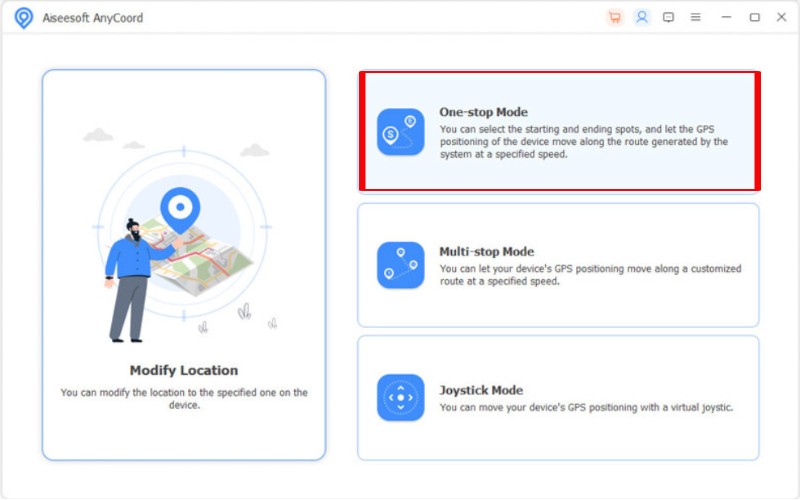Select the One-stop Mode title

pos(483,112)
